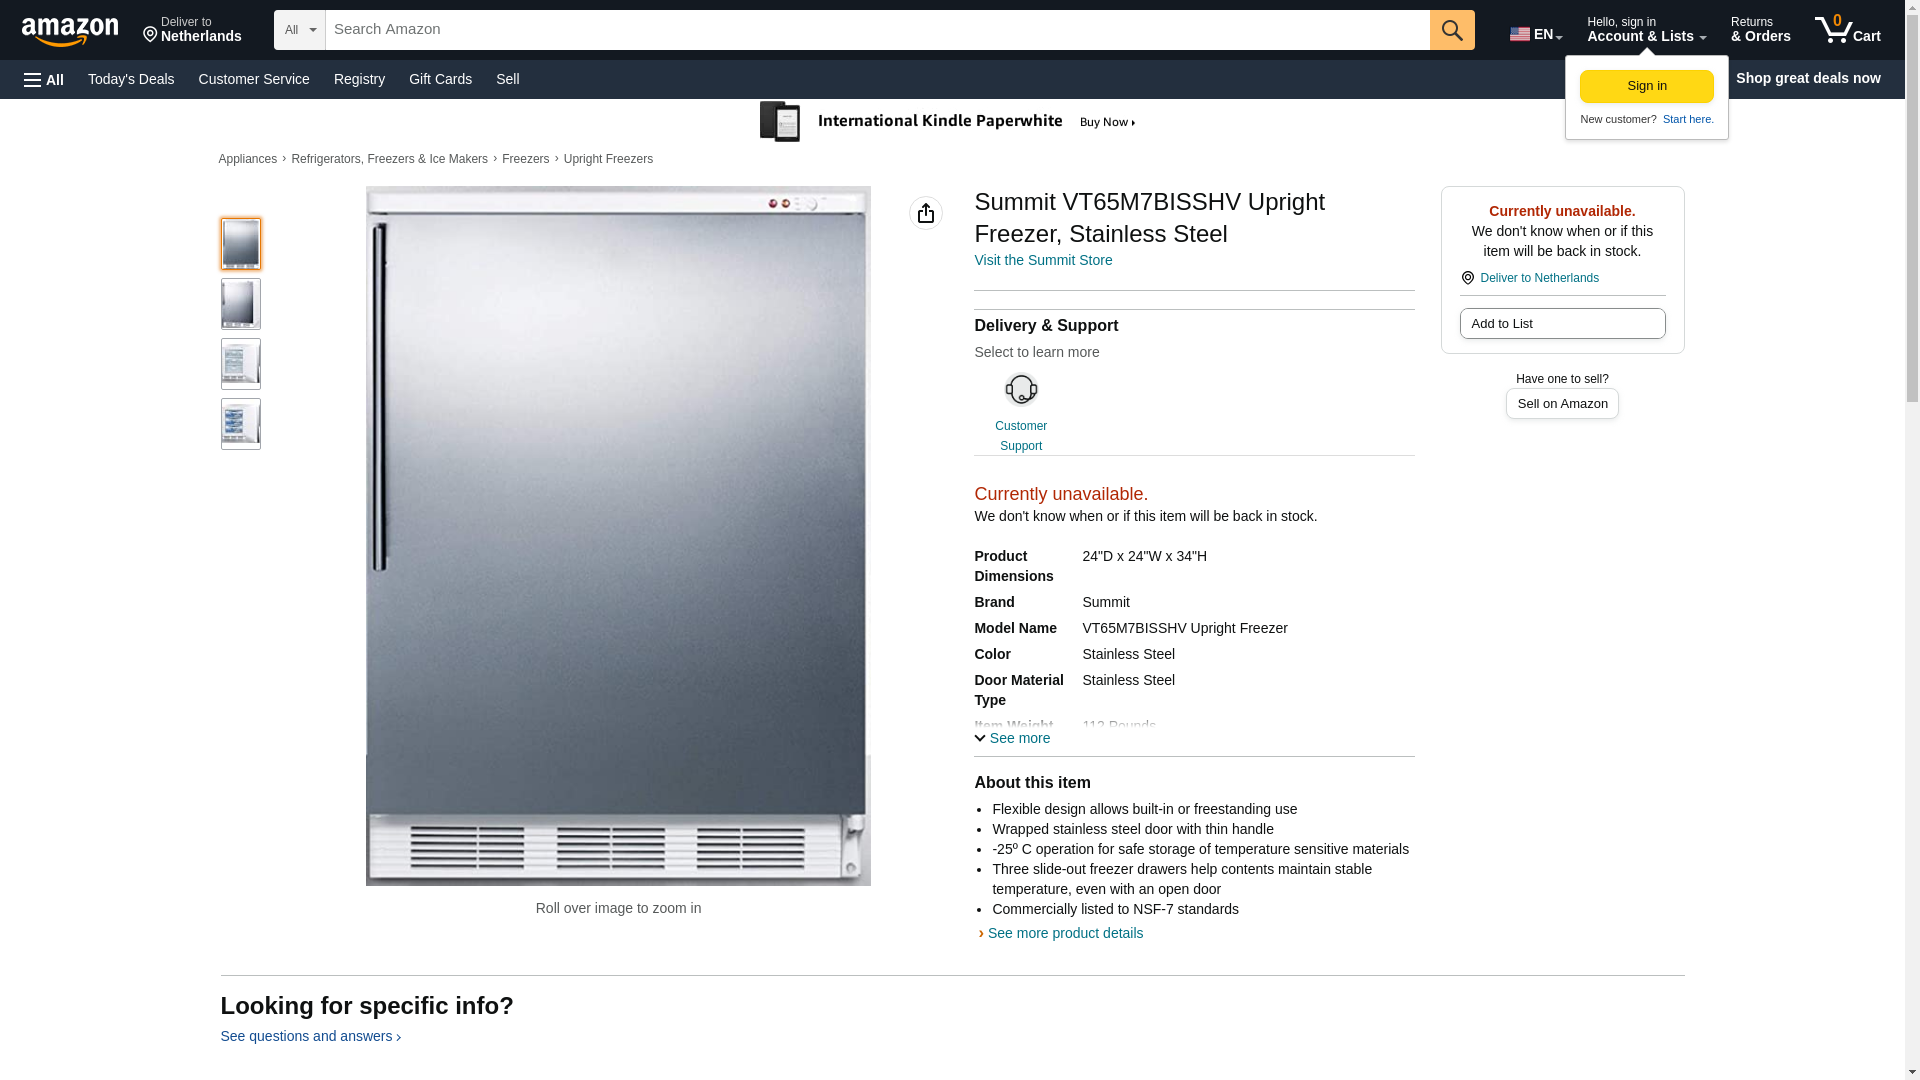
Task: Go to Gift Cards nav item
Action: coord(440,79)
